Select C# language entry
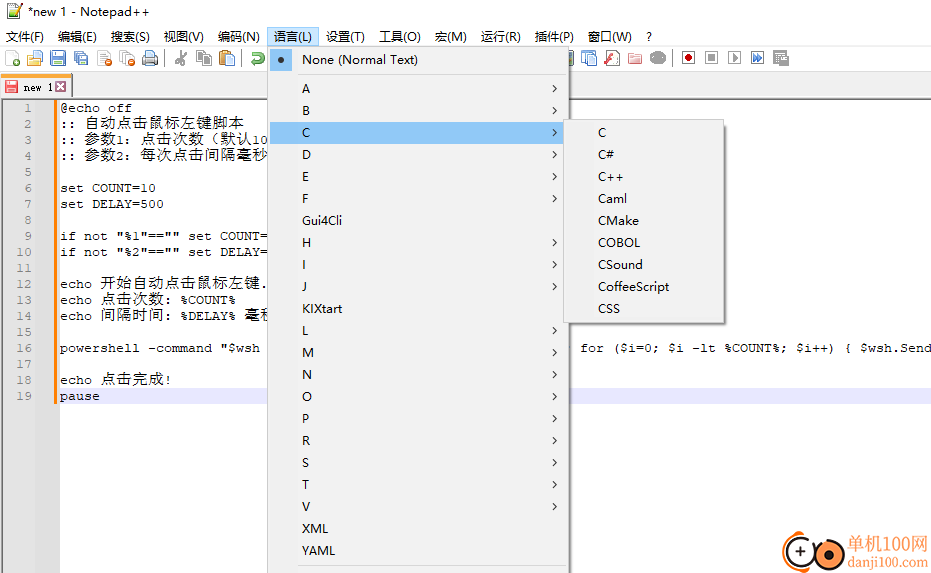 coord(644,154)
